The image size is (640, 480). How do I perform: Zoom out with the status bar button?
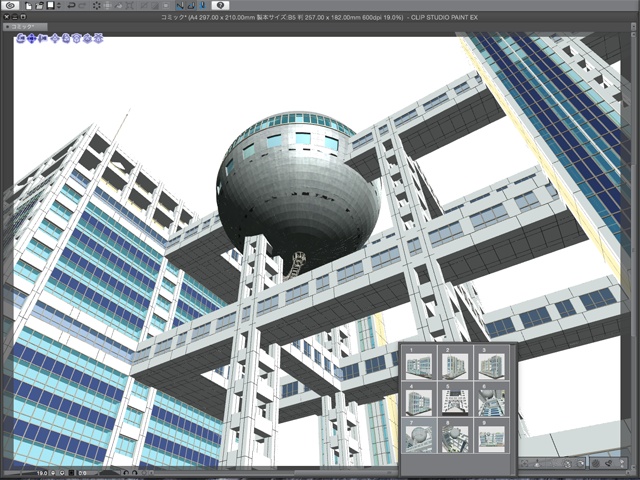53,473
